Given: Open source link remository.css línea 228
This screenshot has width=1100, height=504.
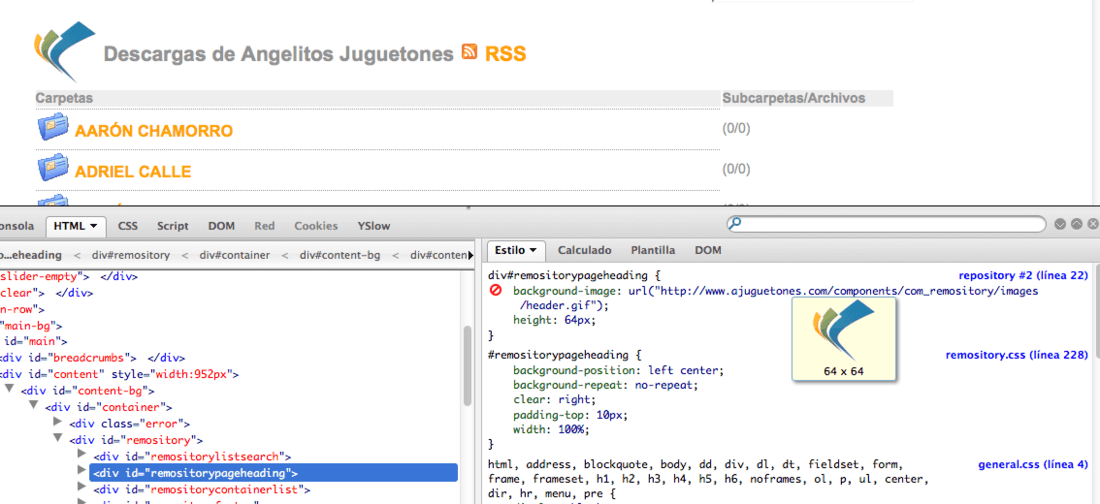Looking at the screenshot, I should [x=1017, y=355].
